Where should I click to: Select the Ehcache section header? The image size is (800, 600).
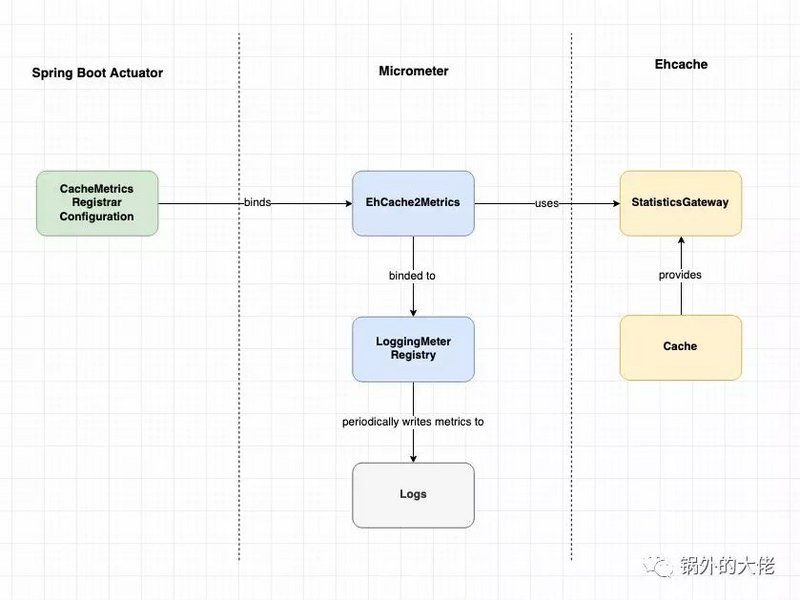pyautogui.click(x=681, y=64)
